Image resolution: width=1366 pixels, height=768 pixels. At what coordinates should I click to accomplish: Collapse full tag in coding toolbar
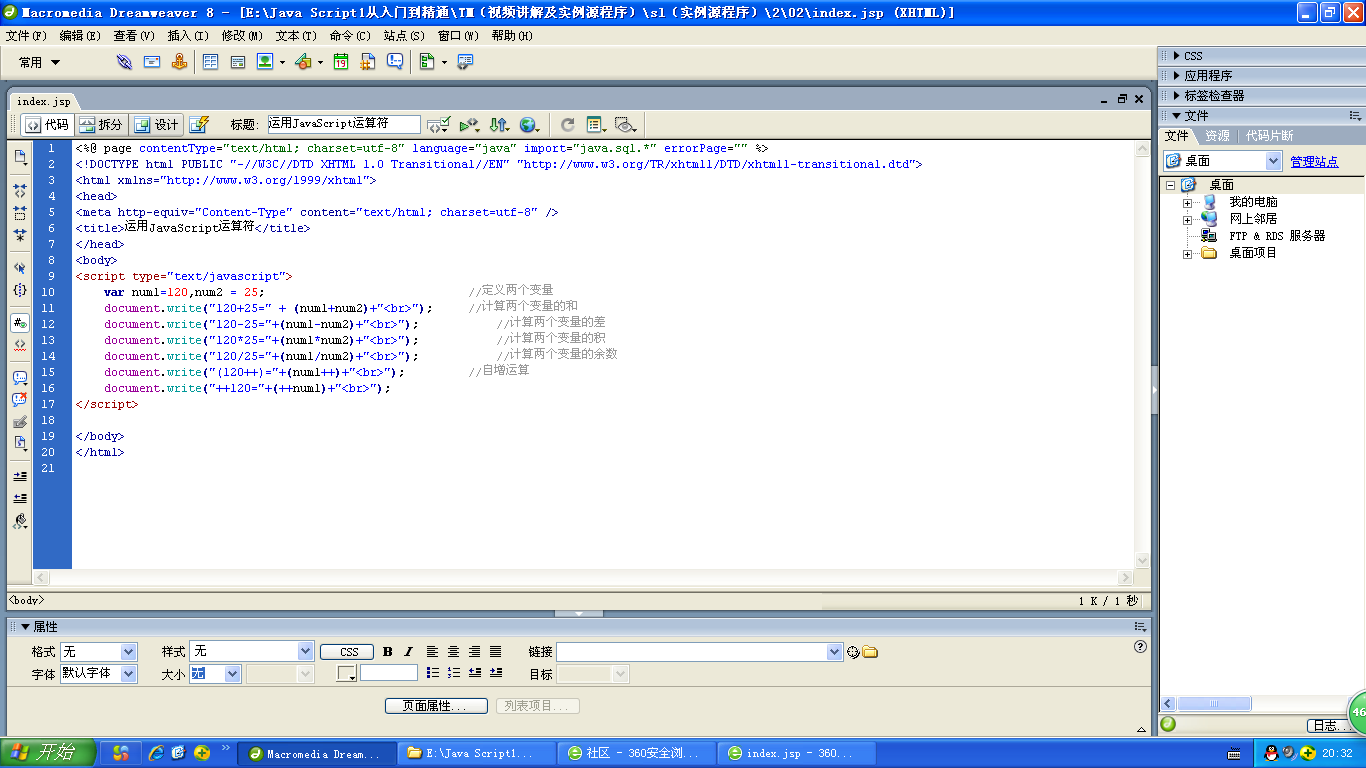(x=20, y=190)
